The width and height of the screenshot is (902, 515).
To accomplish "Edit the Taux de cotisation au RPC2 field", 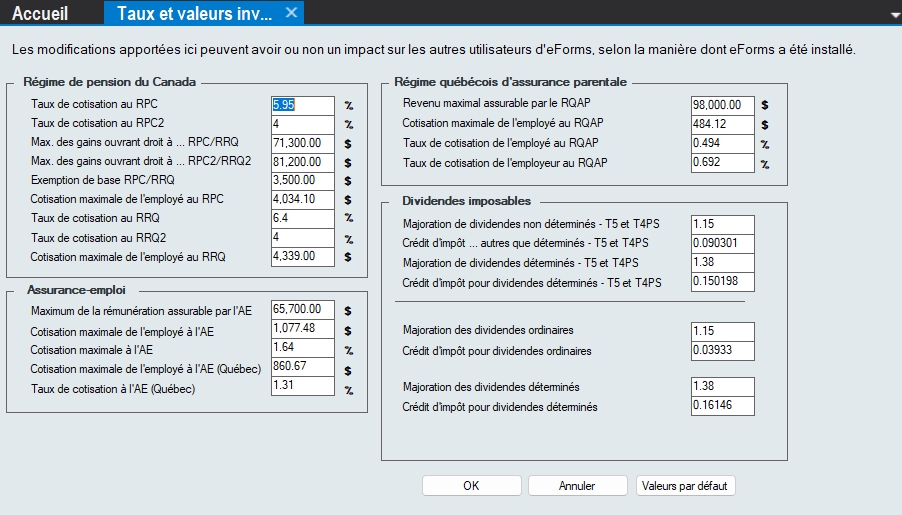I will point(303,124).
